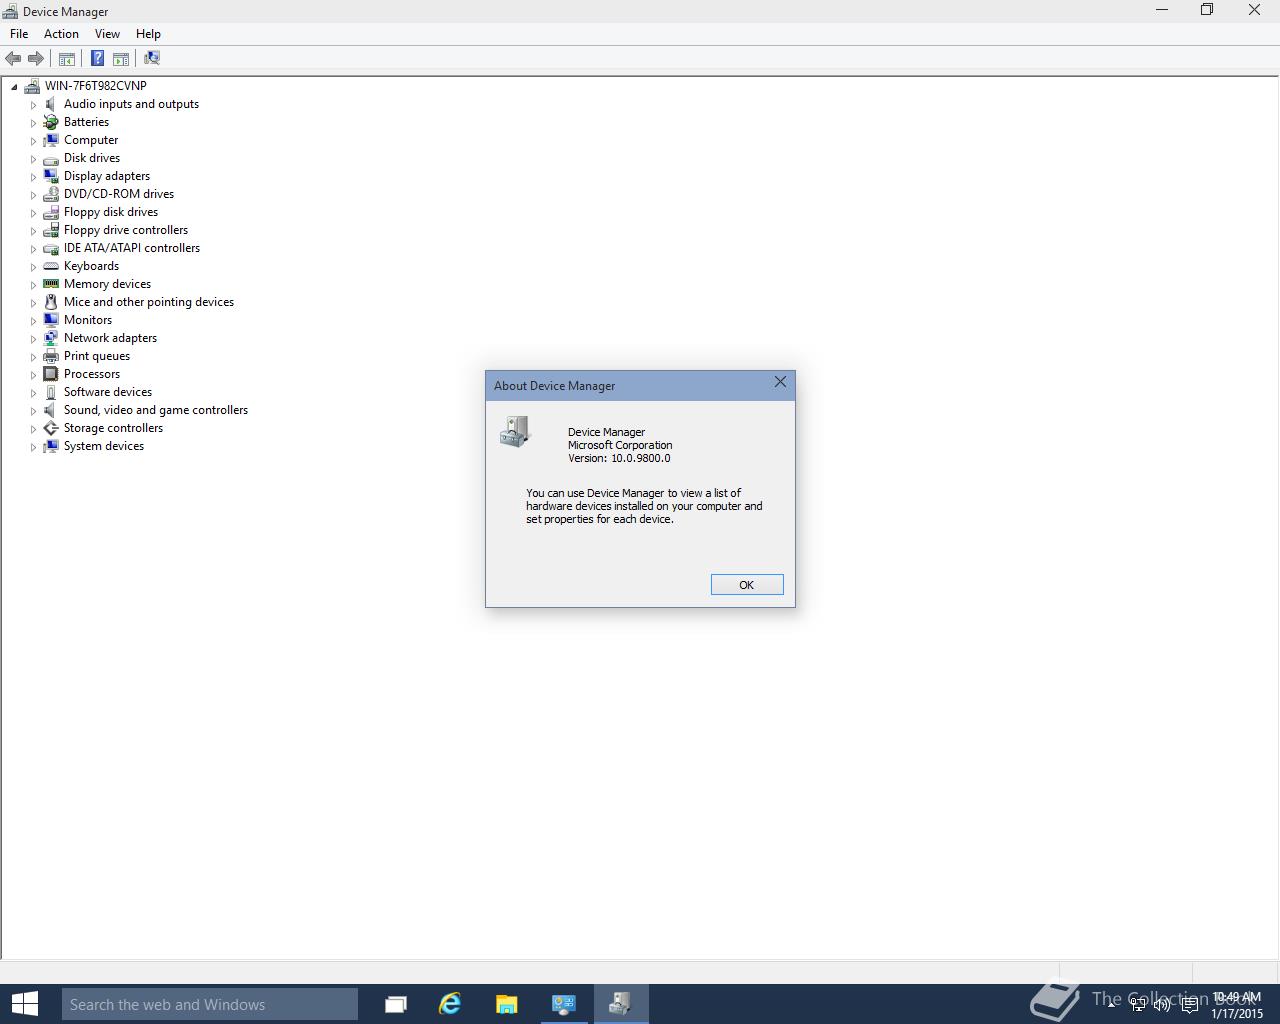Toggle the Show/Hide Action Pane toolbar icon
1280x1024 pixels.
click(121, 58)
